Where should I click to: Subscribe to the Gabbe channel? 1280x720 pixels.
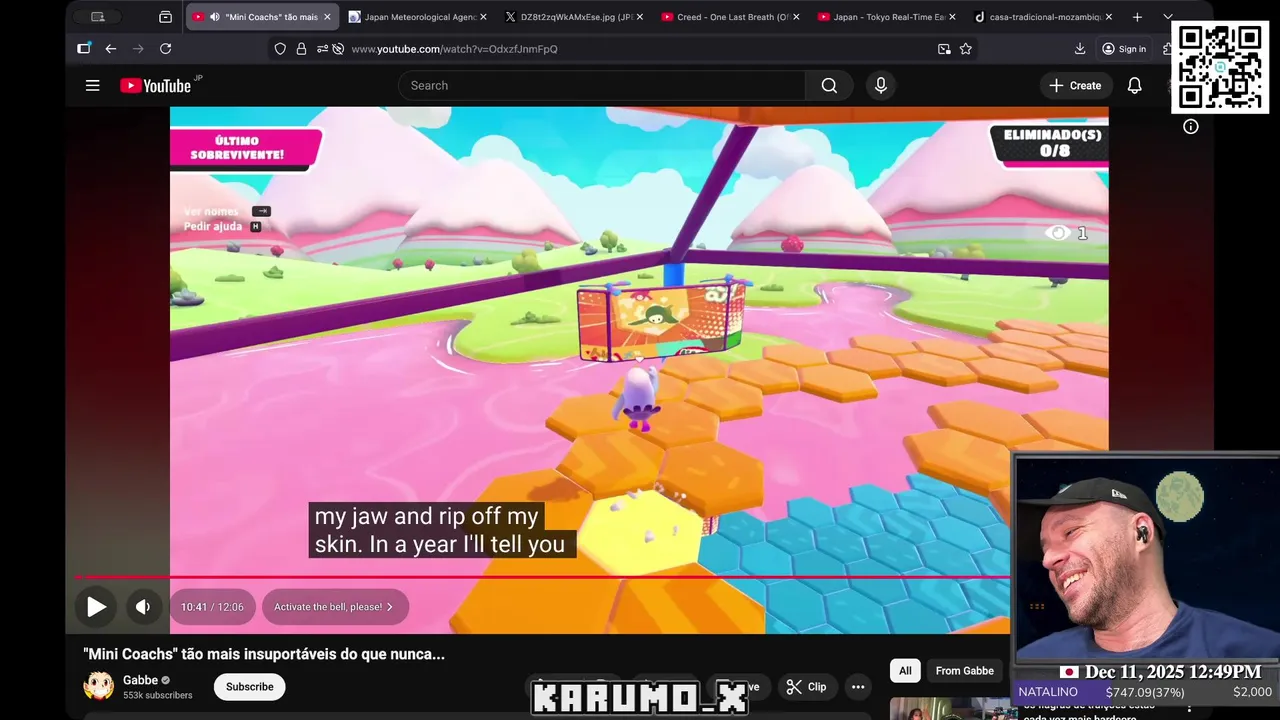(x=250, y=687)
